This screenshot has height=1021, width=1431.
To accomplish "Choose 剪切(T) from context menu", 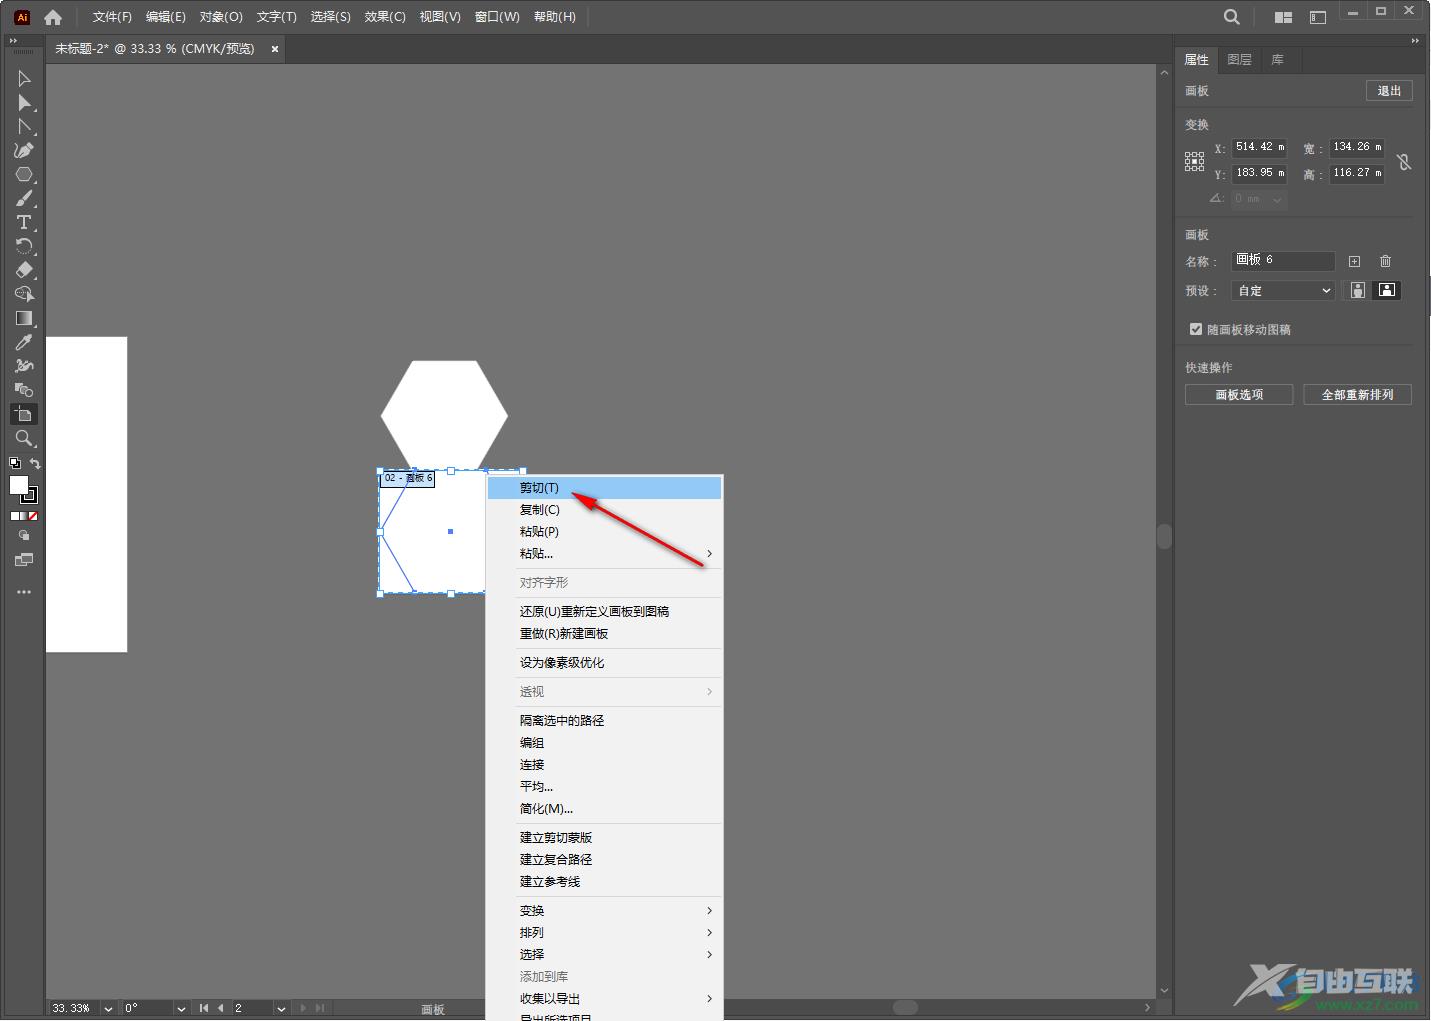I will click(x=604, y=488).
